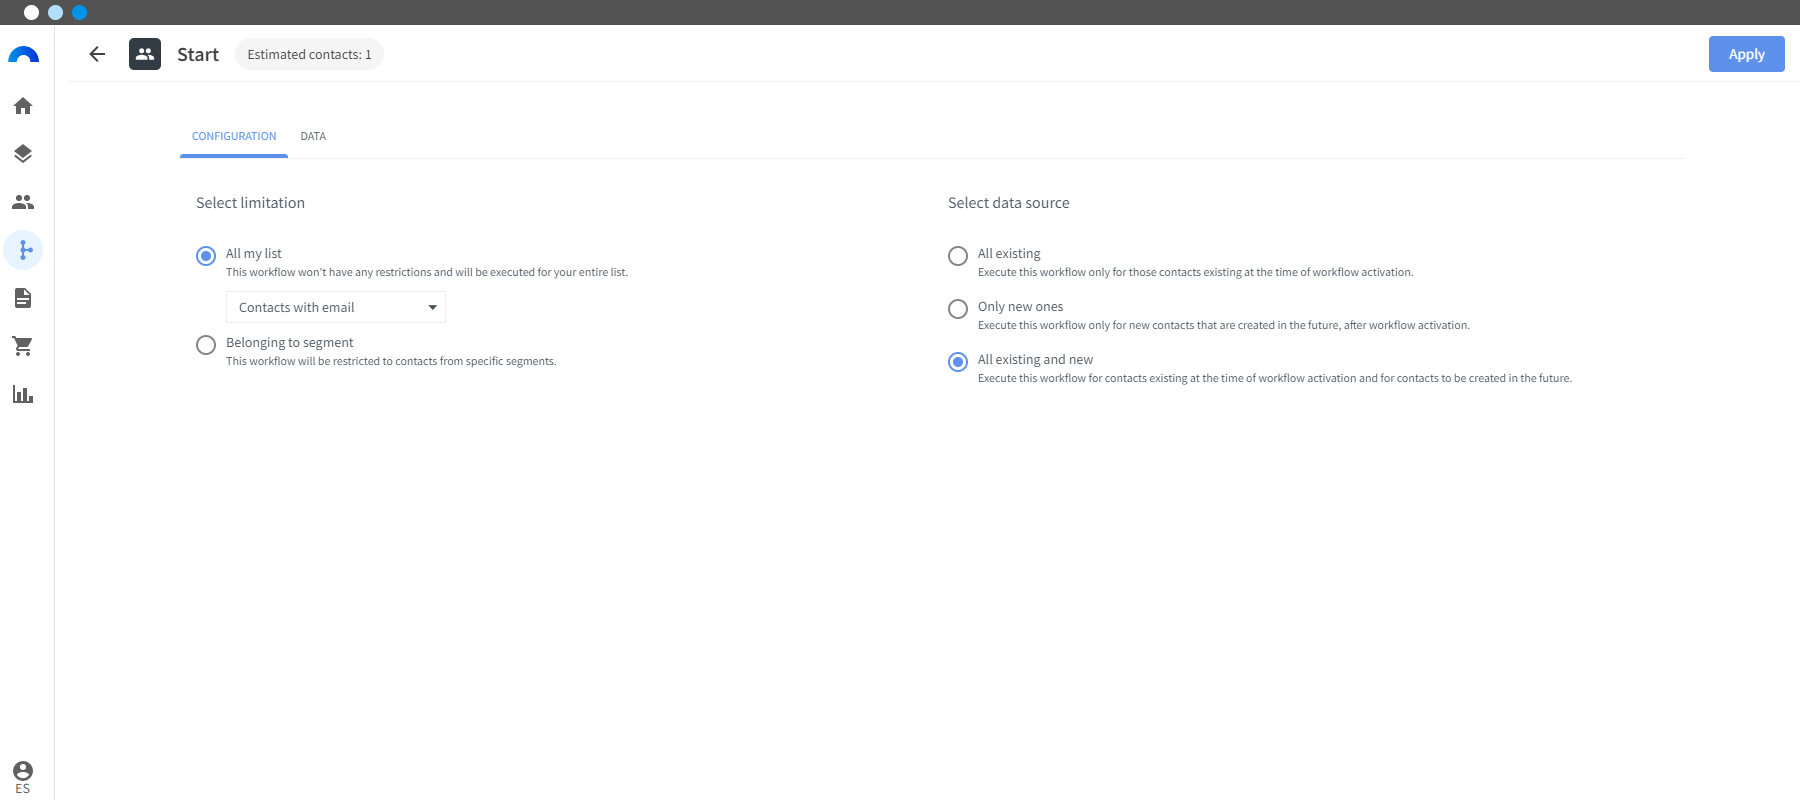Open the contacts people icon in sidebar
The image size is (1800, 800).
(x=23, y=202)
